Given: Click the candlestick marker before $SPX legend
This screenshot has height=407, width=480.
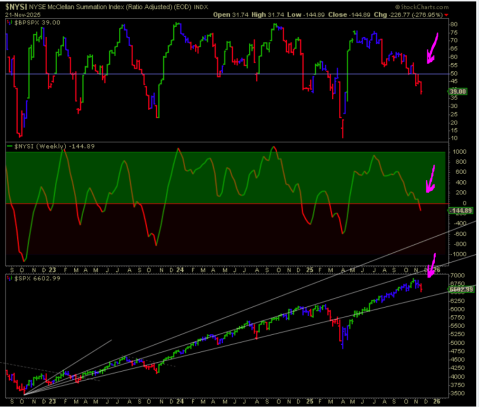Looking at the screenshot, I should click(x=10, y=278).
